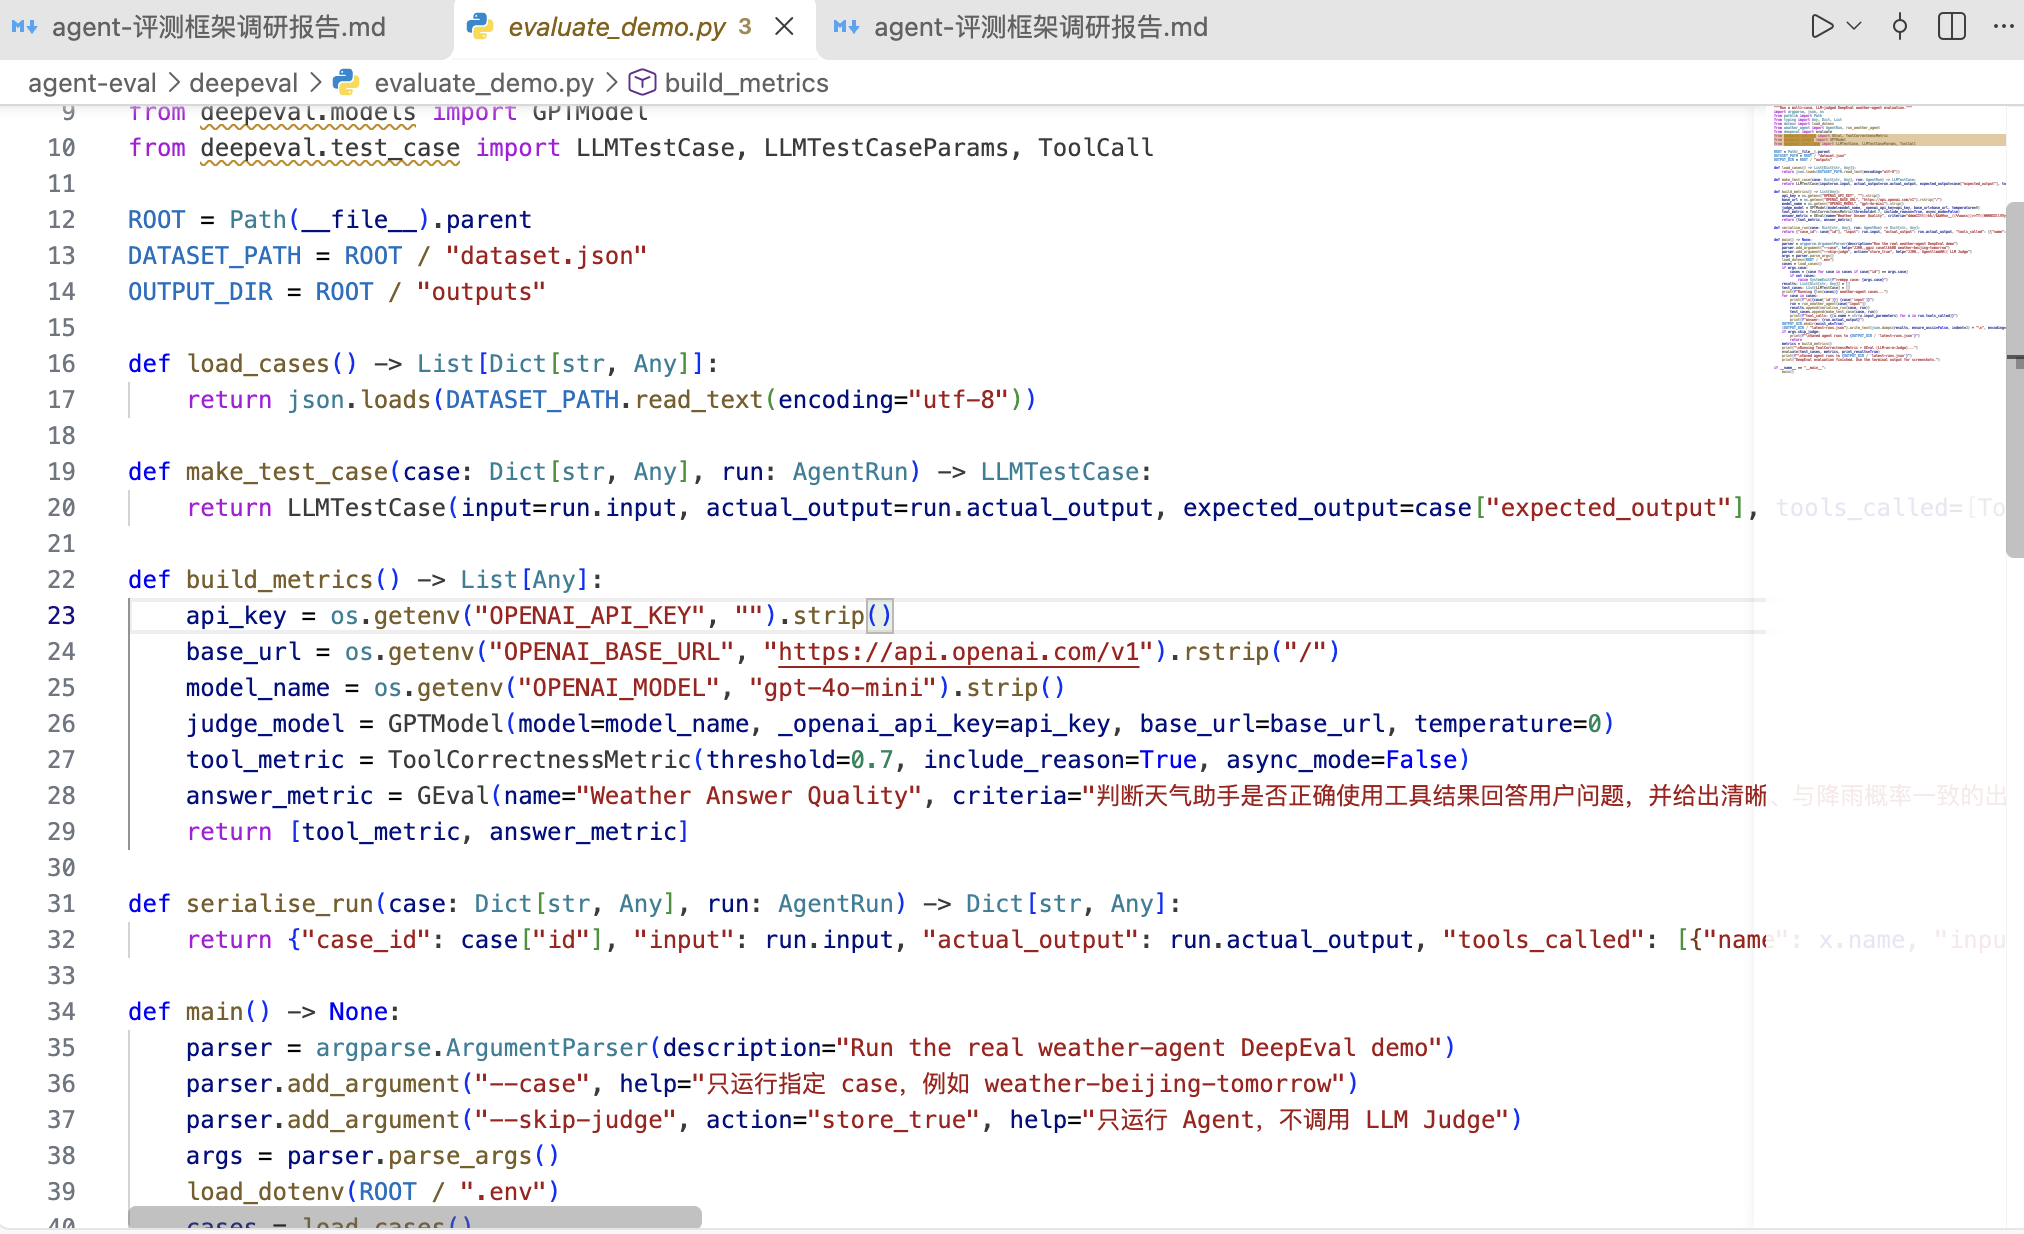Click the build_metrics symbol cube icon
This screenshot has width=2024, height=1234.
(642, 83)
